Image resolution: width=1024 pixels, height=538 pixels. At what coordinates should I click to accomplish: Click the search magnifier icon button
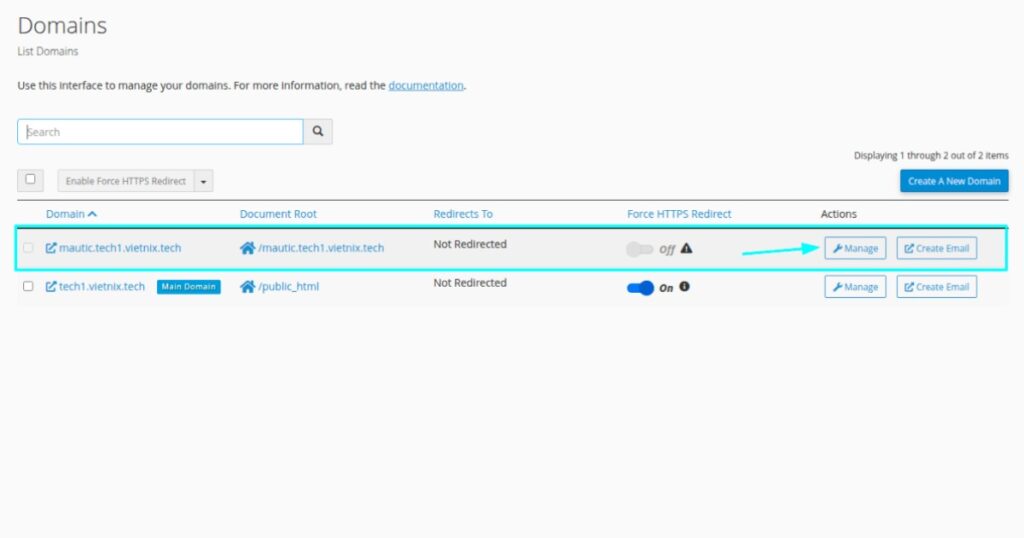coord(318,132)
